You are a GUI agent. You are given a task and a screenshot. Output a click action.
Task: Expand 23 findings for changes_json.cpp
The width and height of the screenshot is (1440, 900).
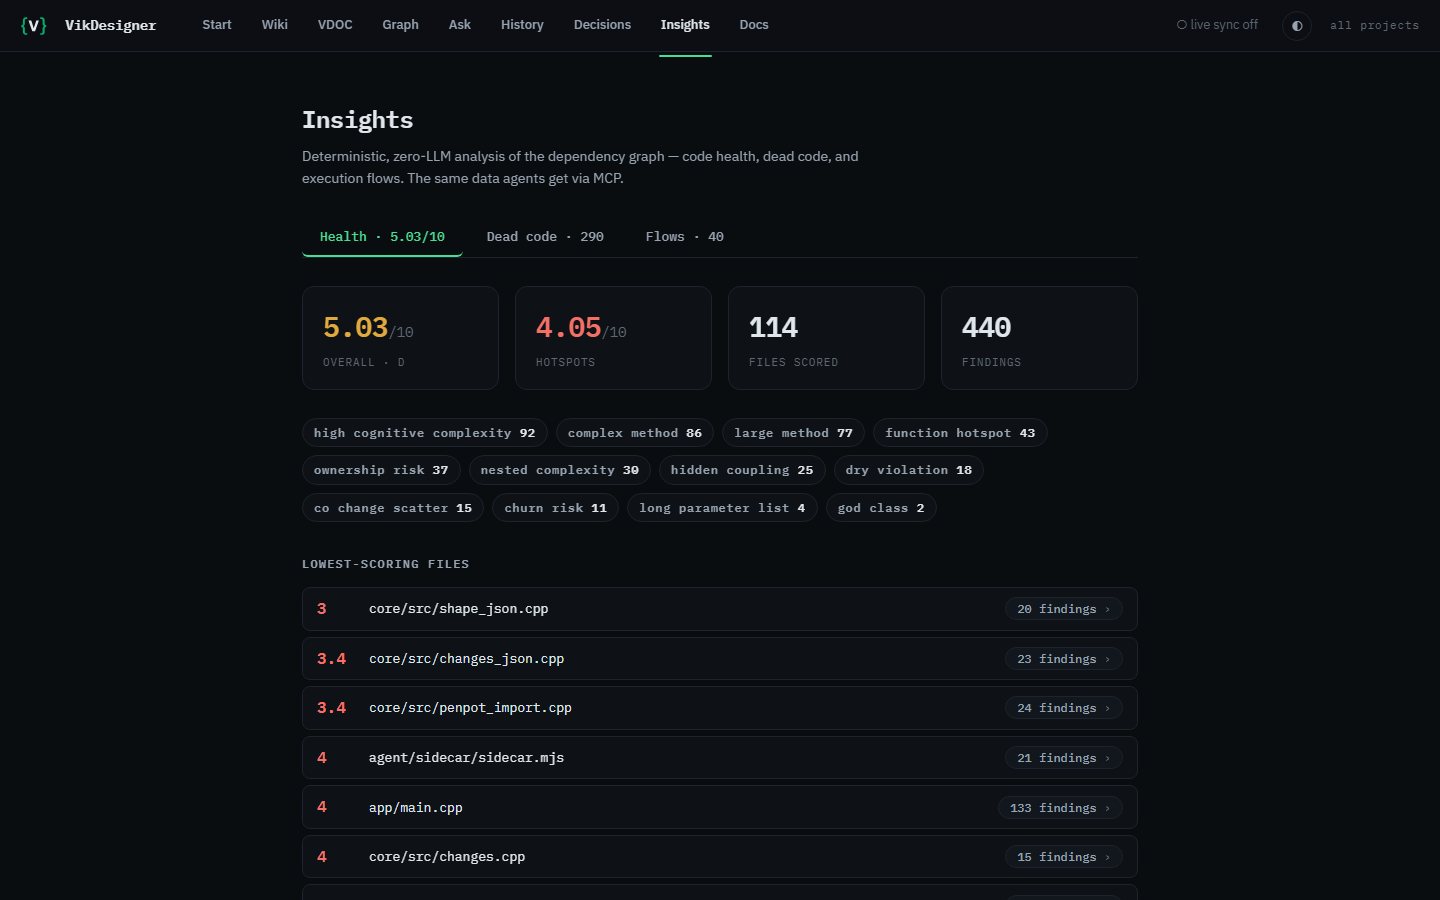click(x=1063, y=659)
